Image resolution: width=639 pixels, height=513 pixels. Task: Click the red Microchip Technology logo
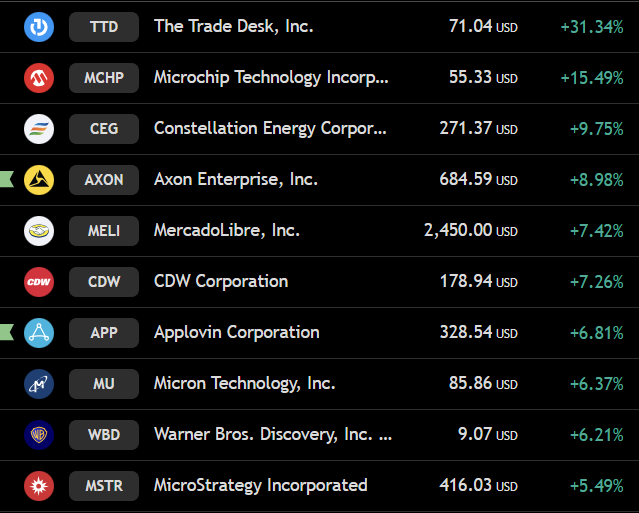click(39, 78)
